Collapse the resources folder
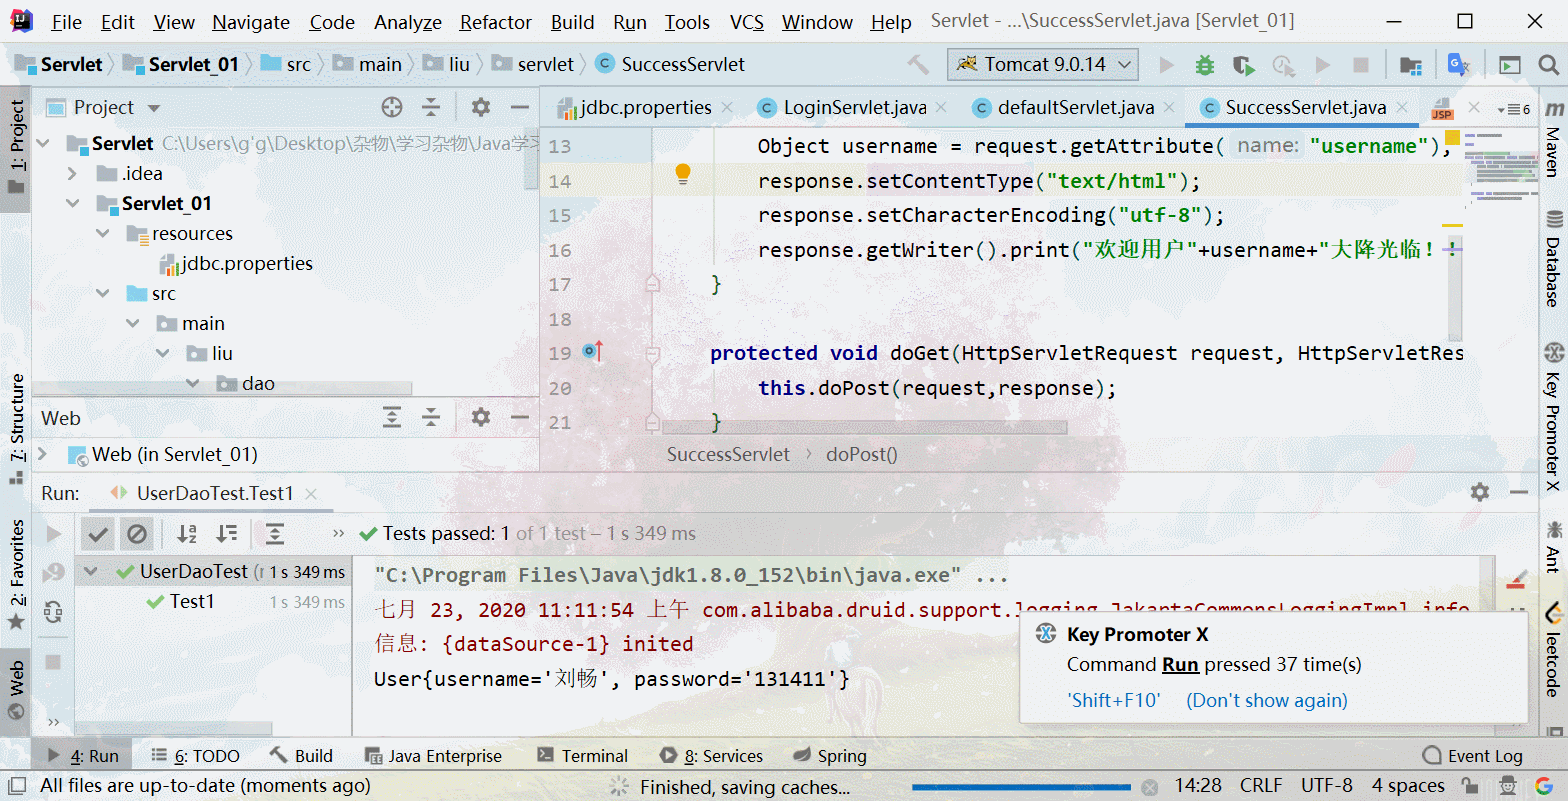 (x=102, y=234)
